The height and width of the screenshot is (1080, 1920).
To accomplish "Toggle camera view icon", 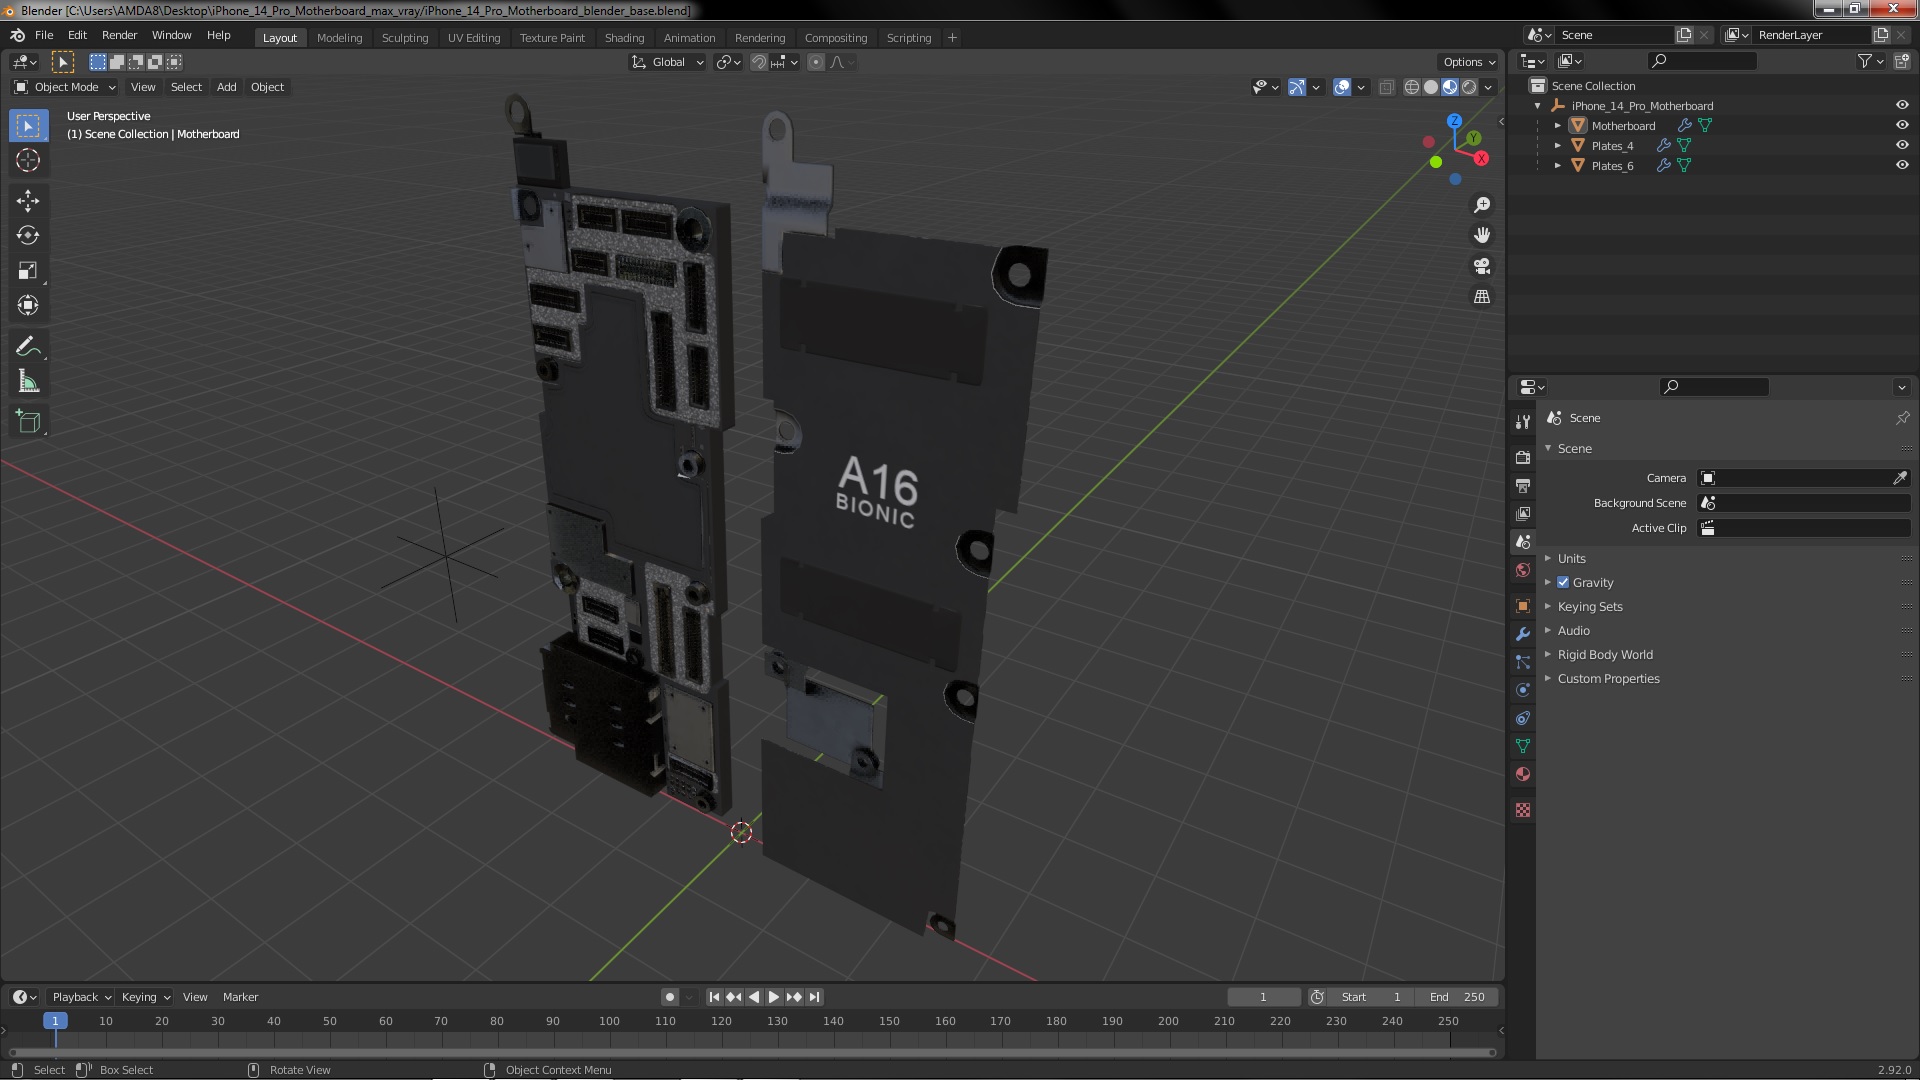I will [1482, 266].
